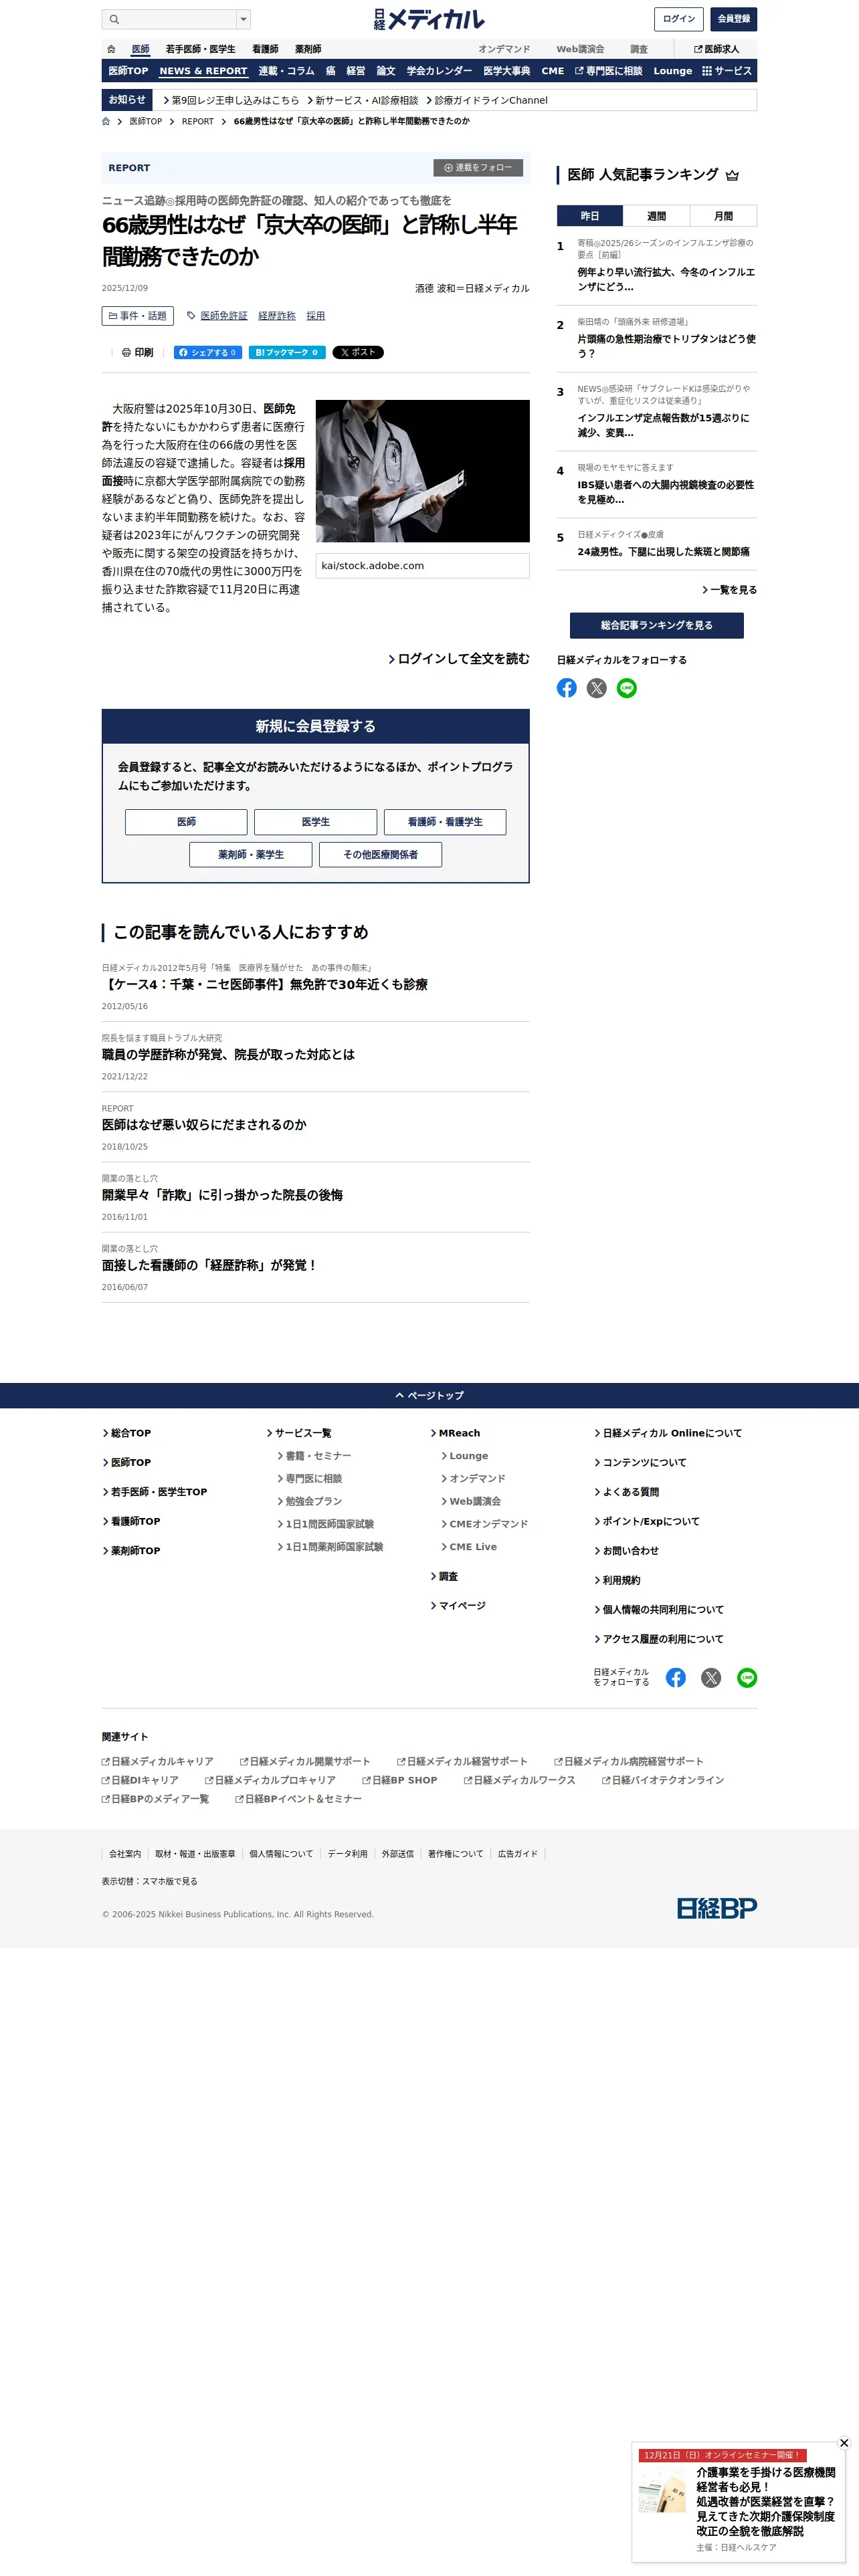Open ranking article 片頭痛の急性期治療

coord(666,346)
